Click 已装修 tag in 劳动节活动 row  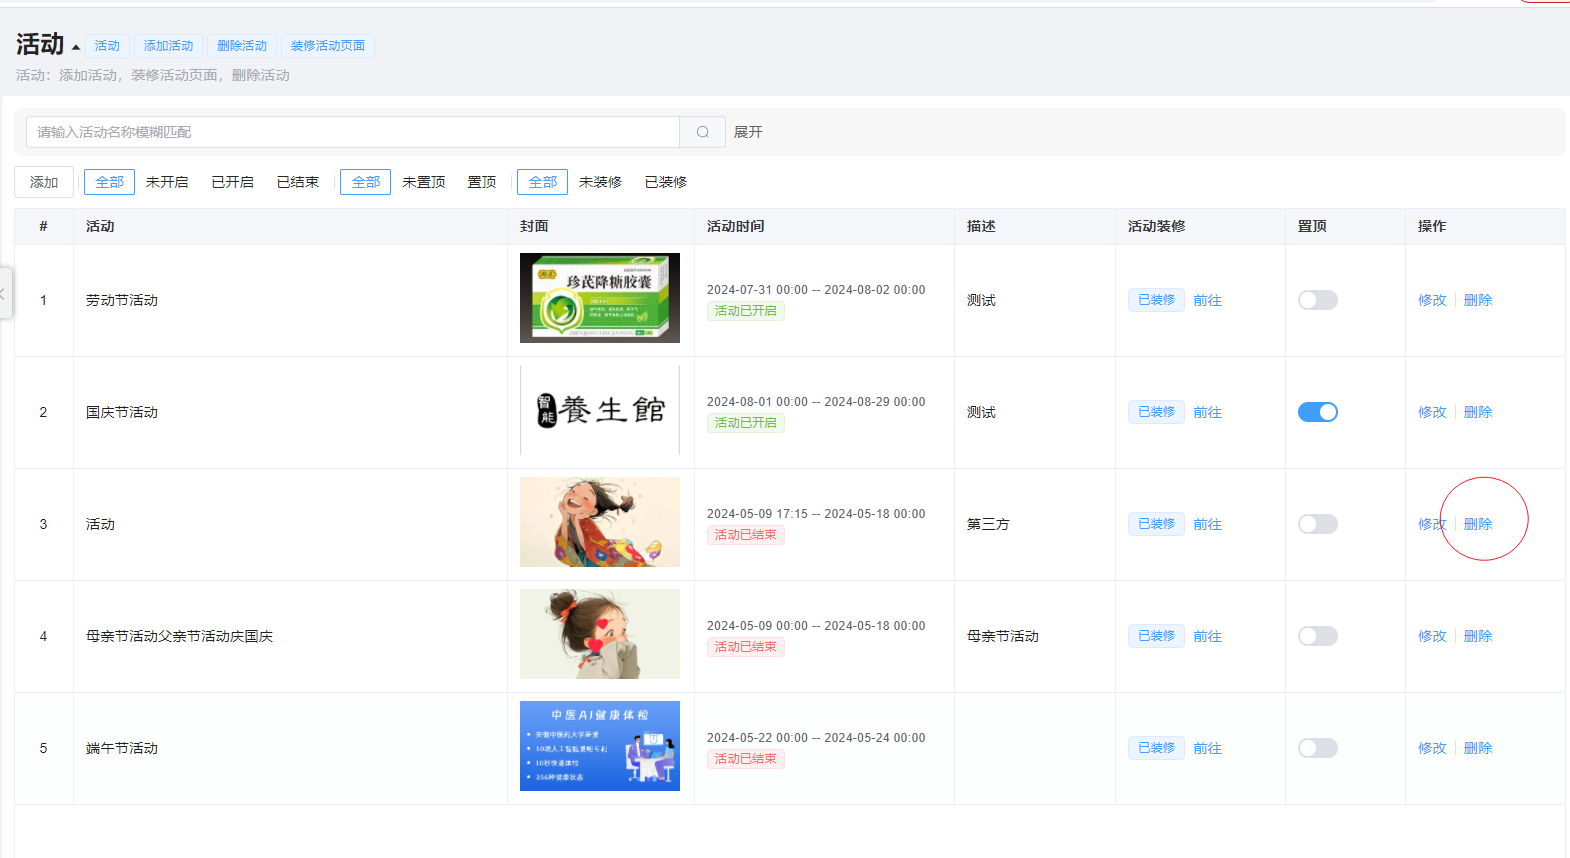point(1156,300)
